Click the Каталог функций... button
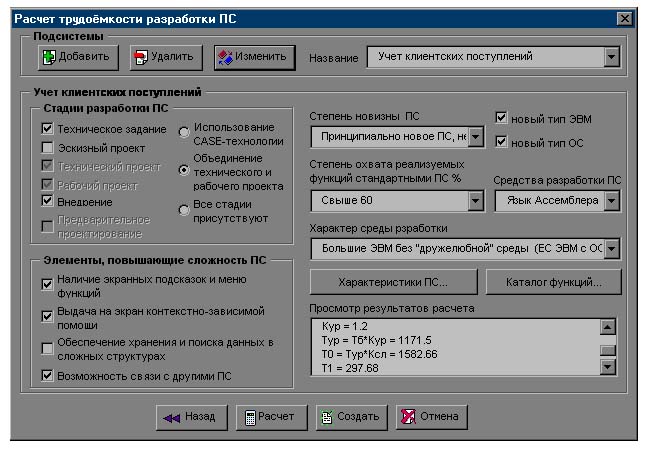 pos(553,282)
